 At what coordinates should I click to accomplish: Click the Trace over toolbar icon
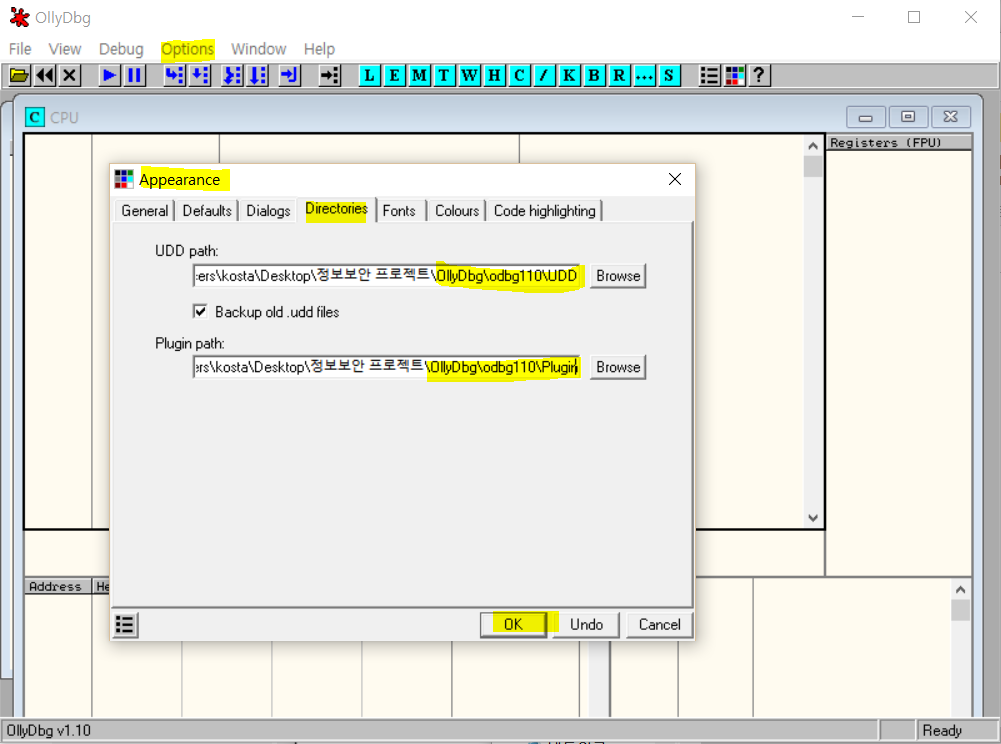pyautogui.click(x=257, y=75)
